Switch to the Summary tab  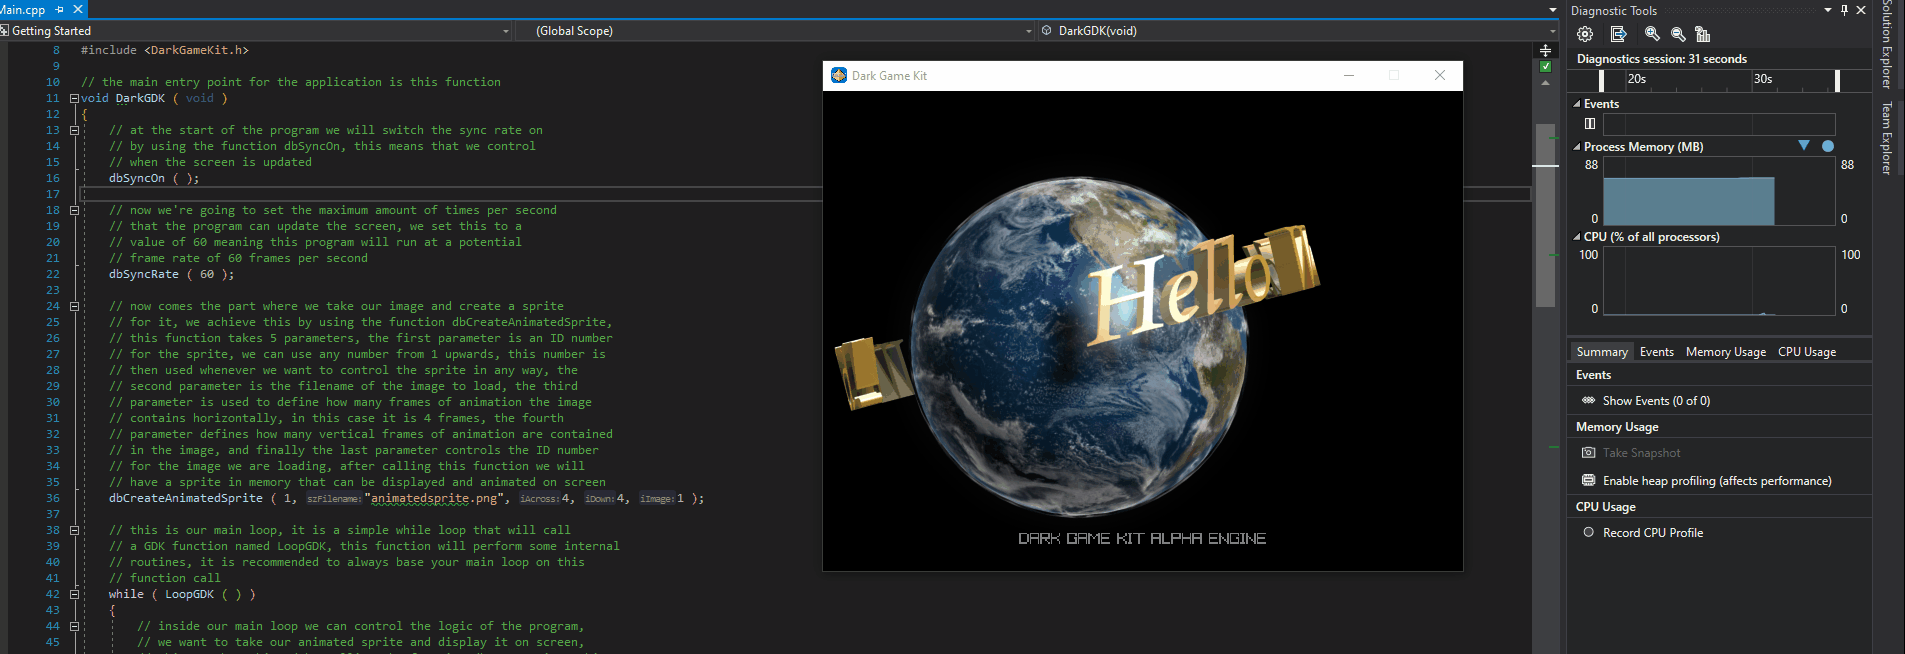(1602, 352)
